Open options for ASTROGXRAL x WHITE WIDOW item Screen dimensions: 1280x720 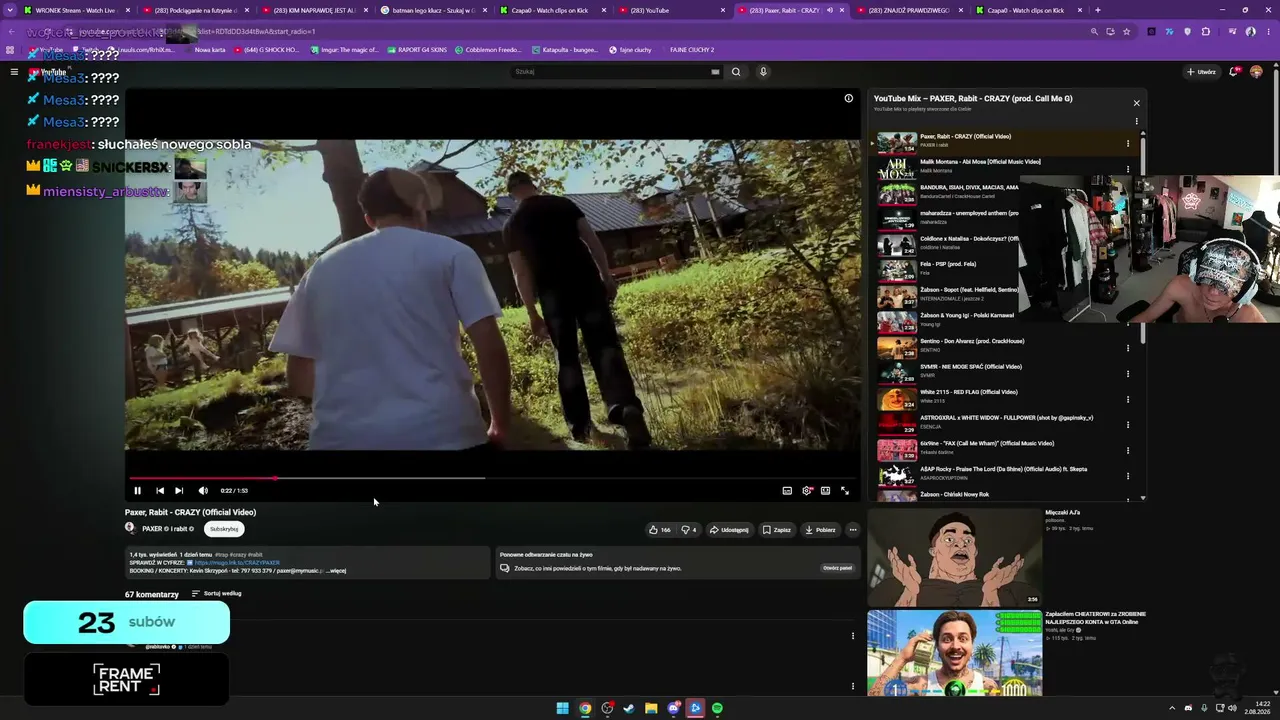[x=1128, y=425]
